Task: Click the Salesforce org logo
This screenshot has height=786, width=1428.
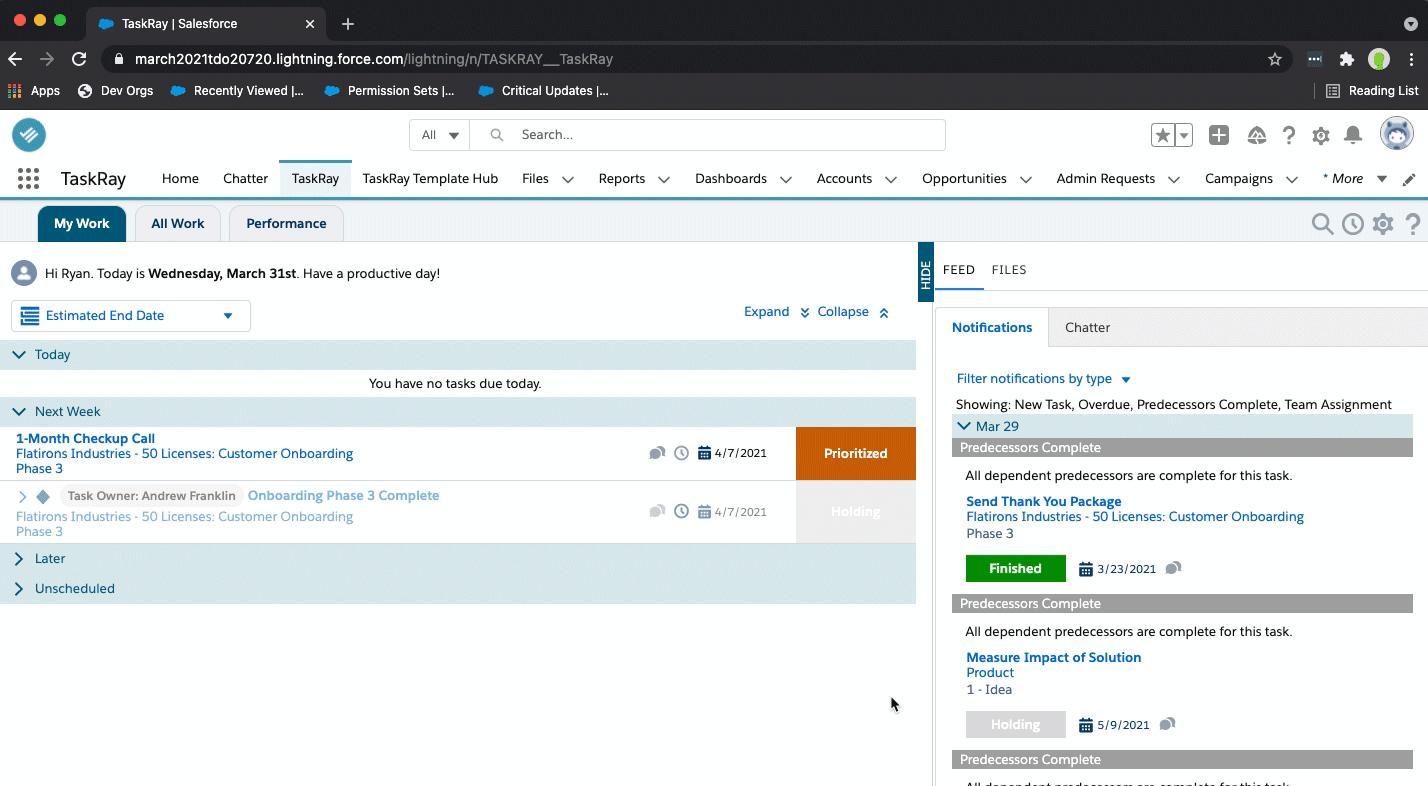Action: tap(29, 135)
